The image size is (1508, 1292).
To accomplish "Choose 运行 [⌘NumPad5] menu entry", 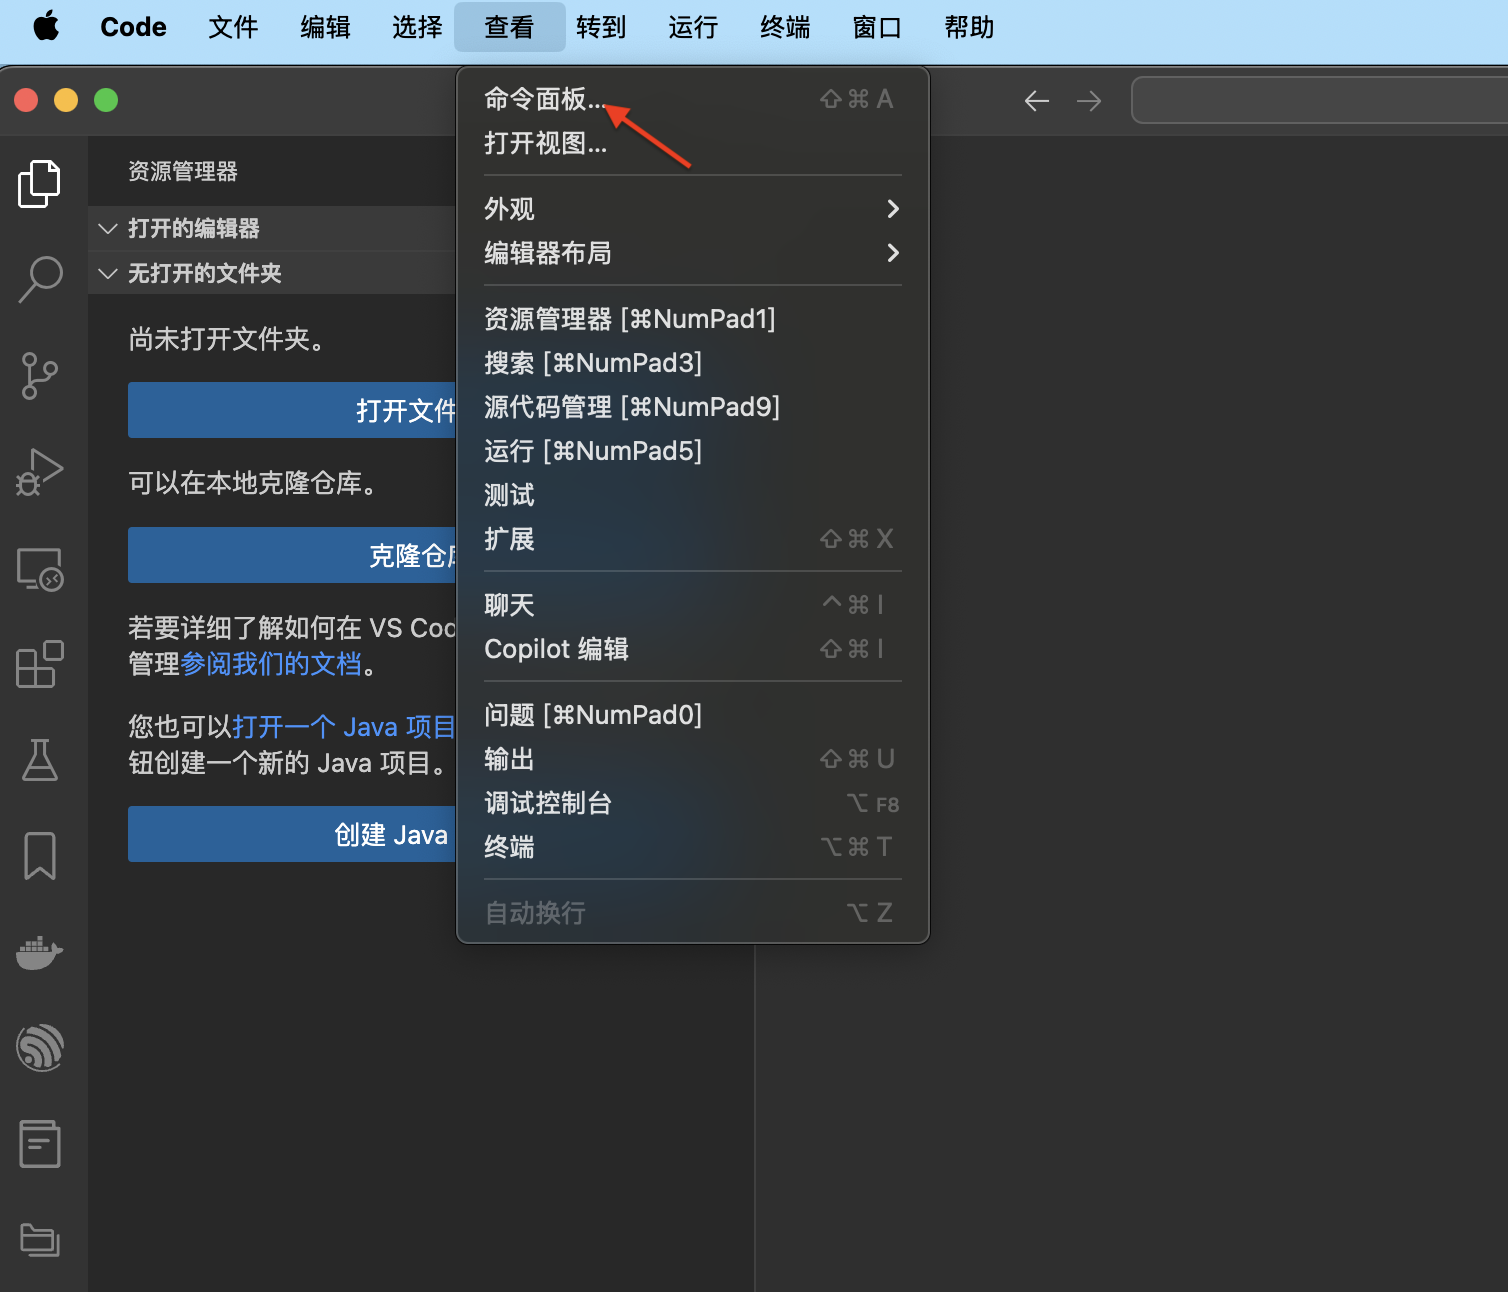I will tap(693, 451).
